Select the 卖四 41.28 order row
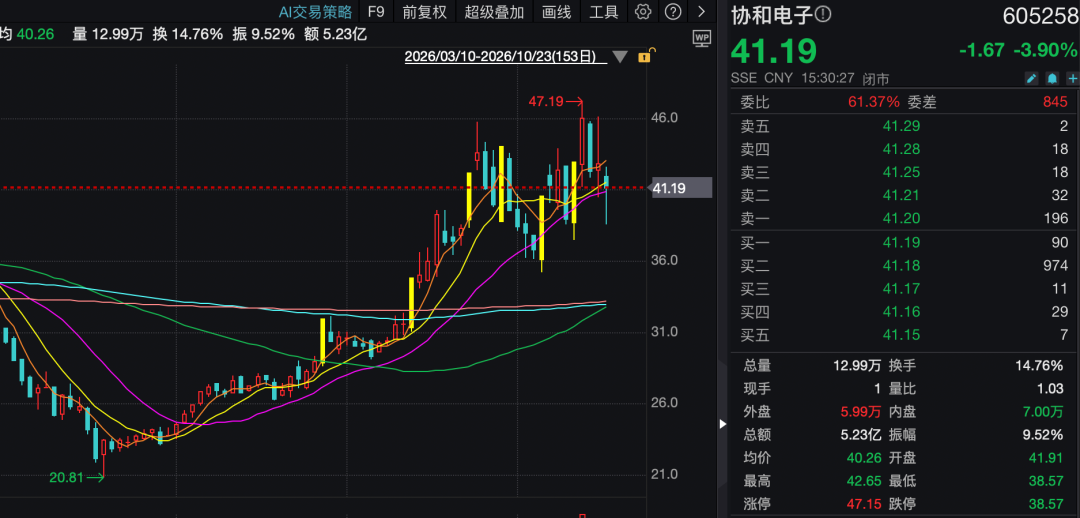 coord(904,149)
